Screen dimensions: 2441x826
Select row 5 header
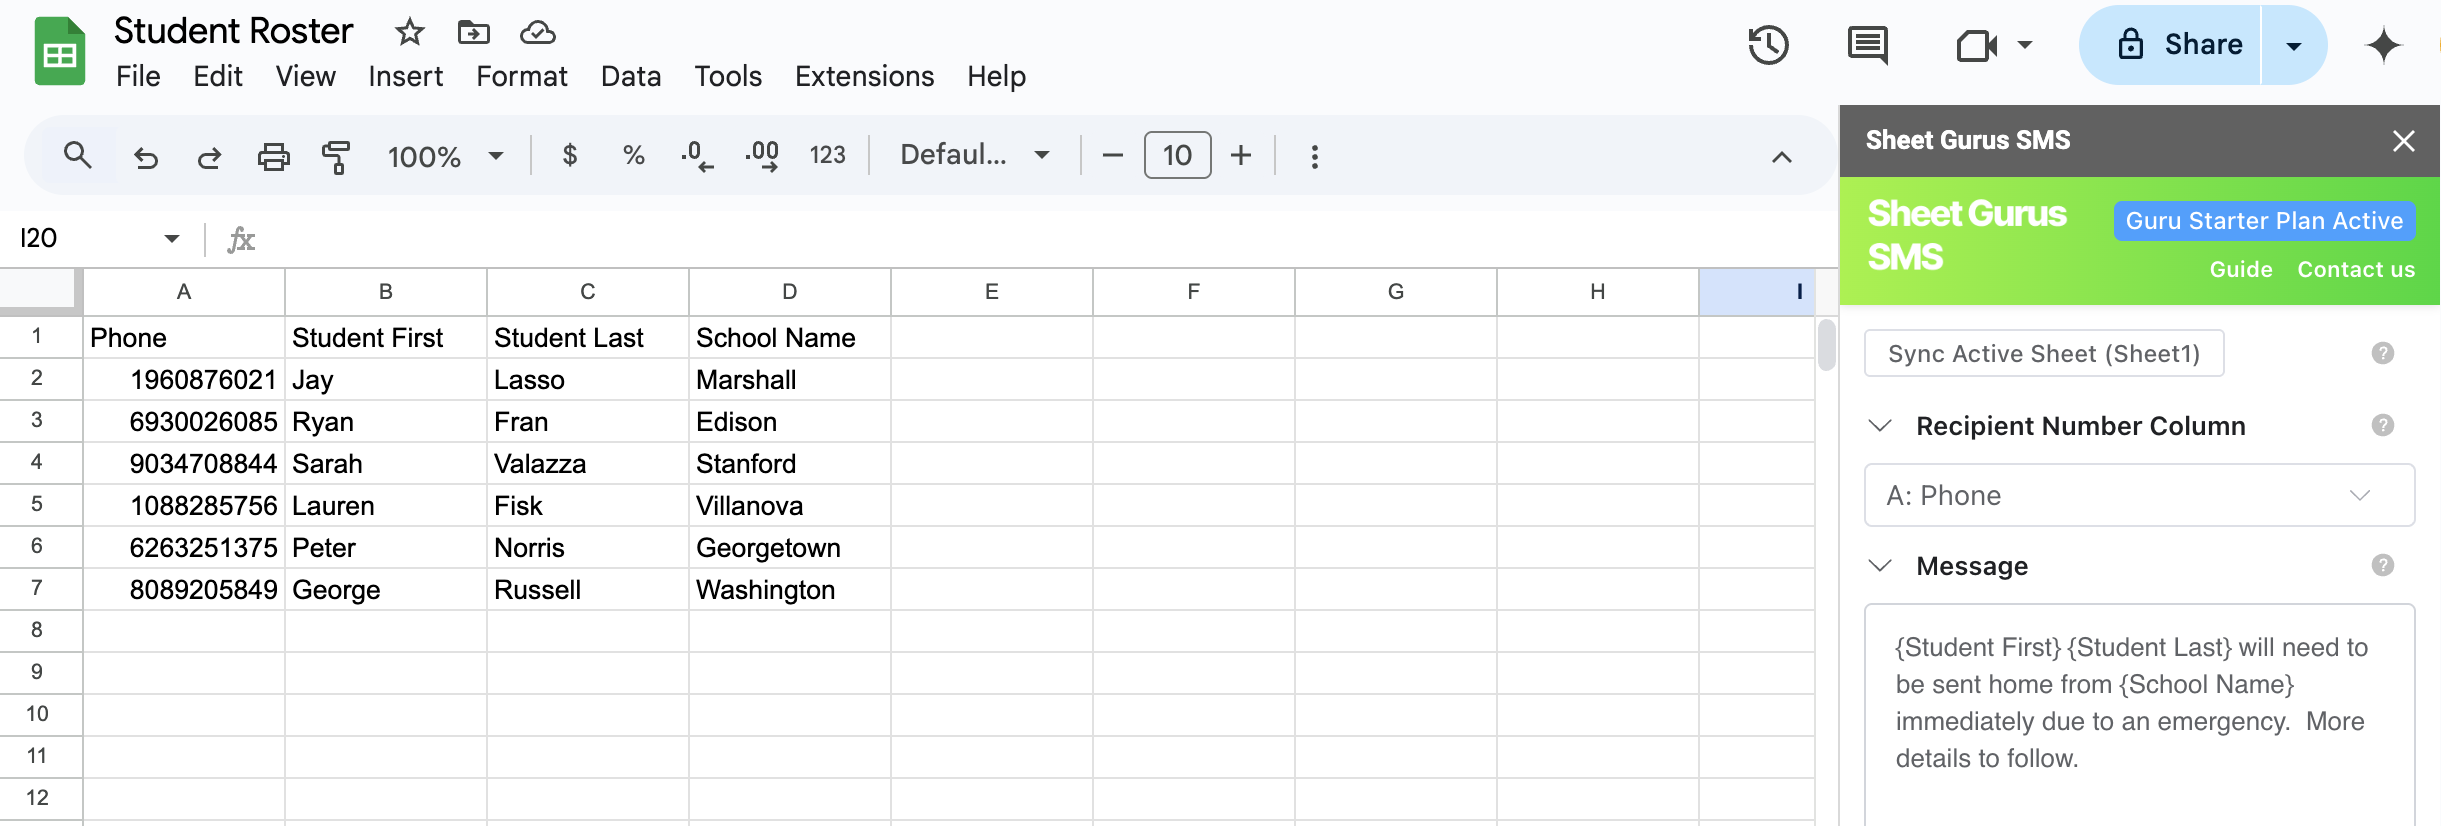pyautogui.click(x=37, y=503)
